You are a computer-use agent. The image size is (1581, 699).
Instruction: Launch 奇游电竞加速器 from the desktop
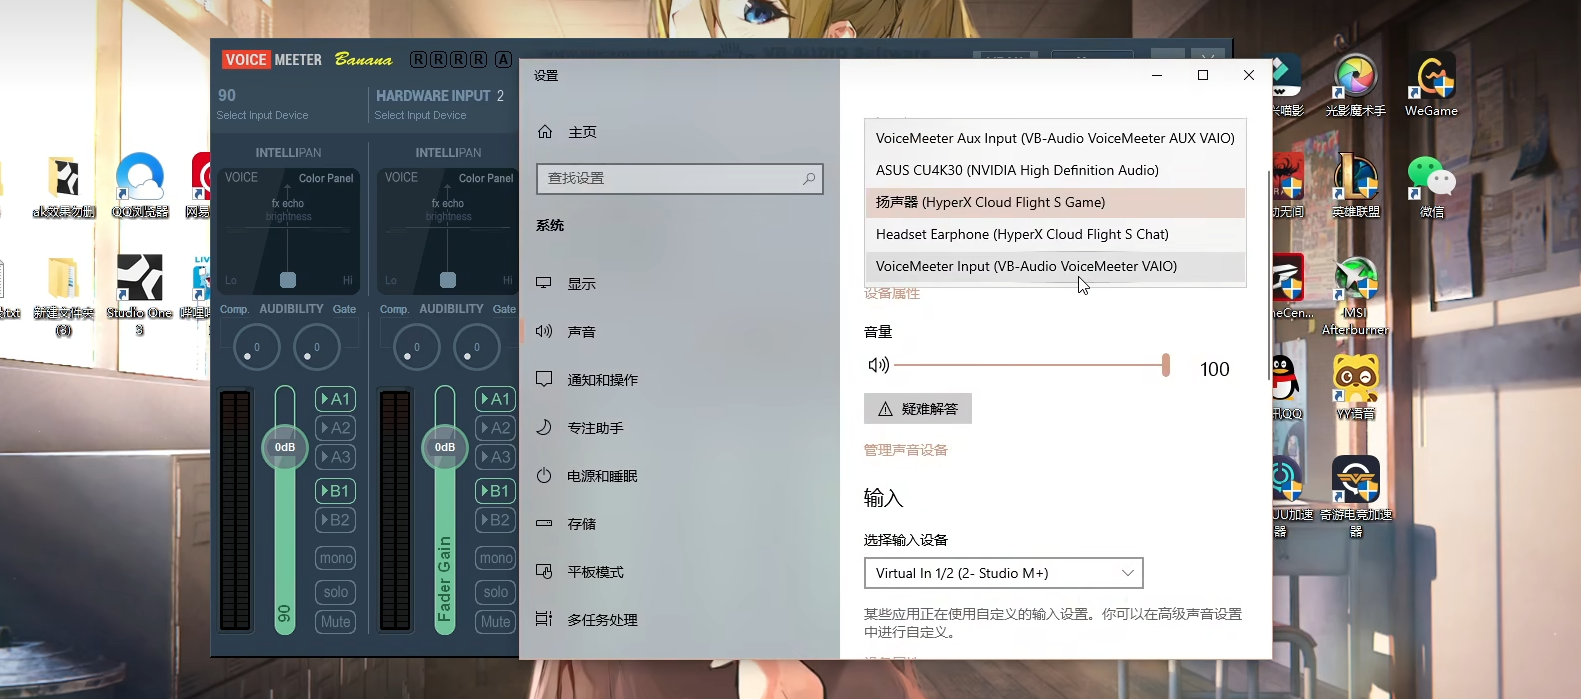[x=1356, y=496]
